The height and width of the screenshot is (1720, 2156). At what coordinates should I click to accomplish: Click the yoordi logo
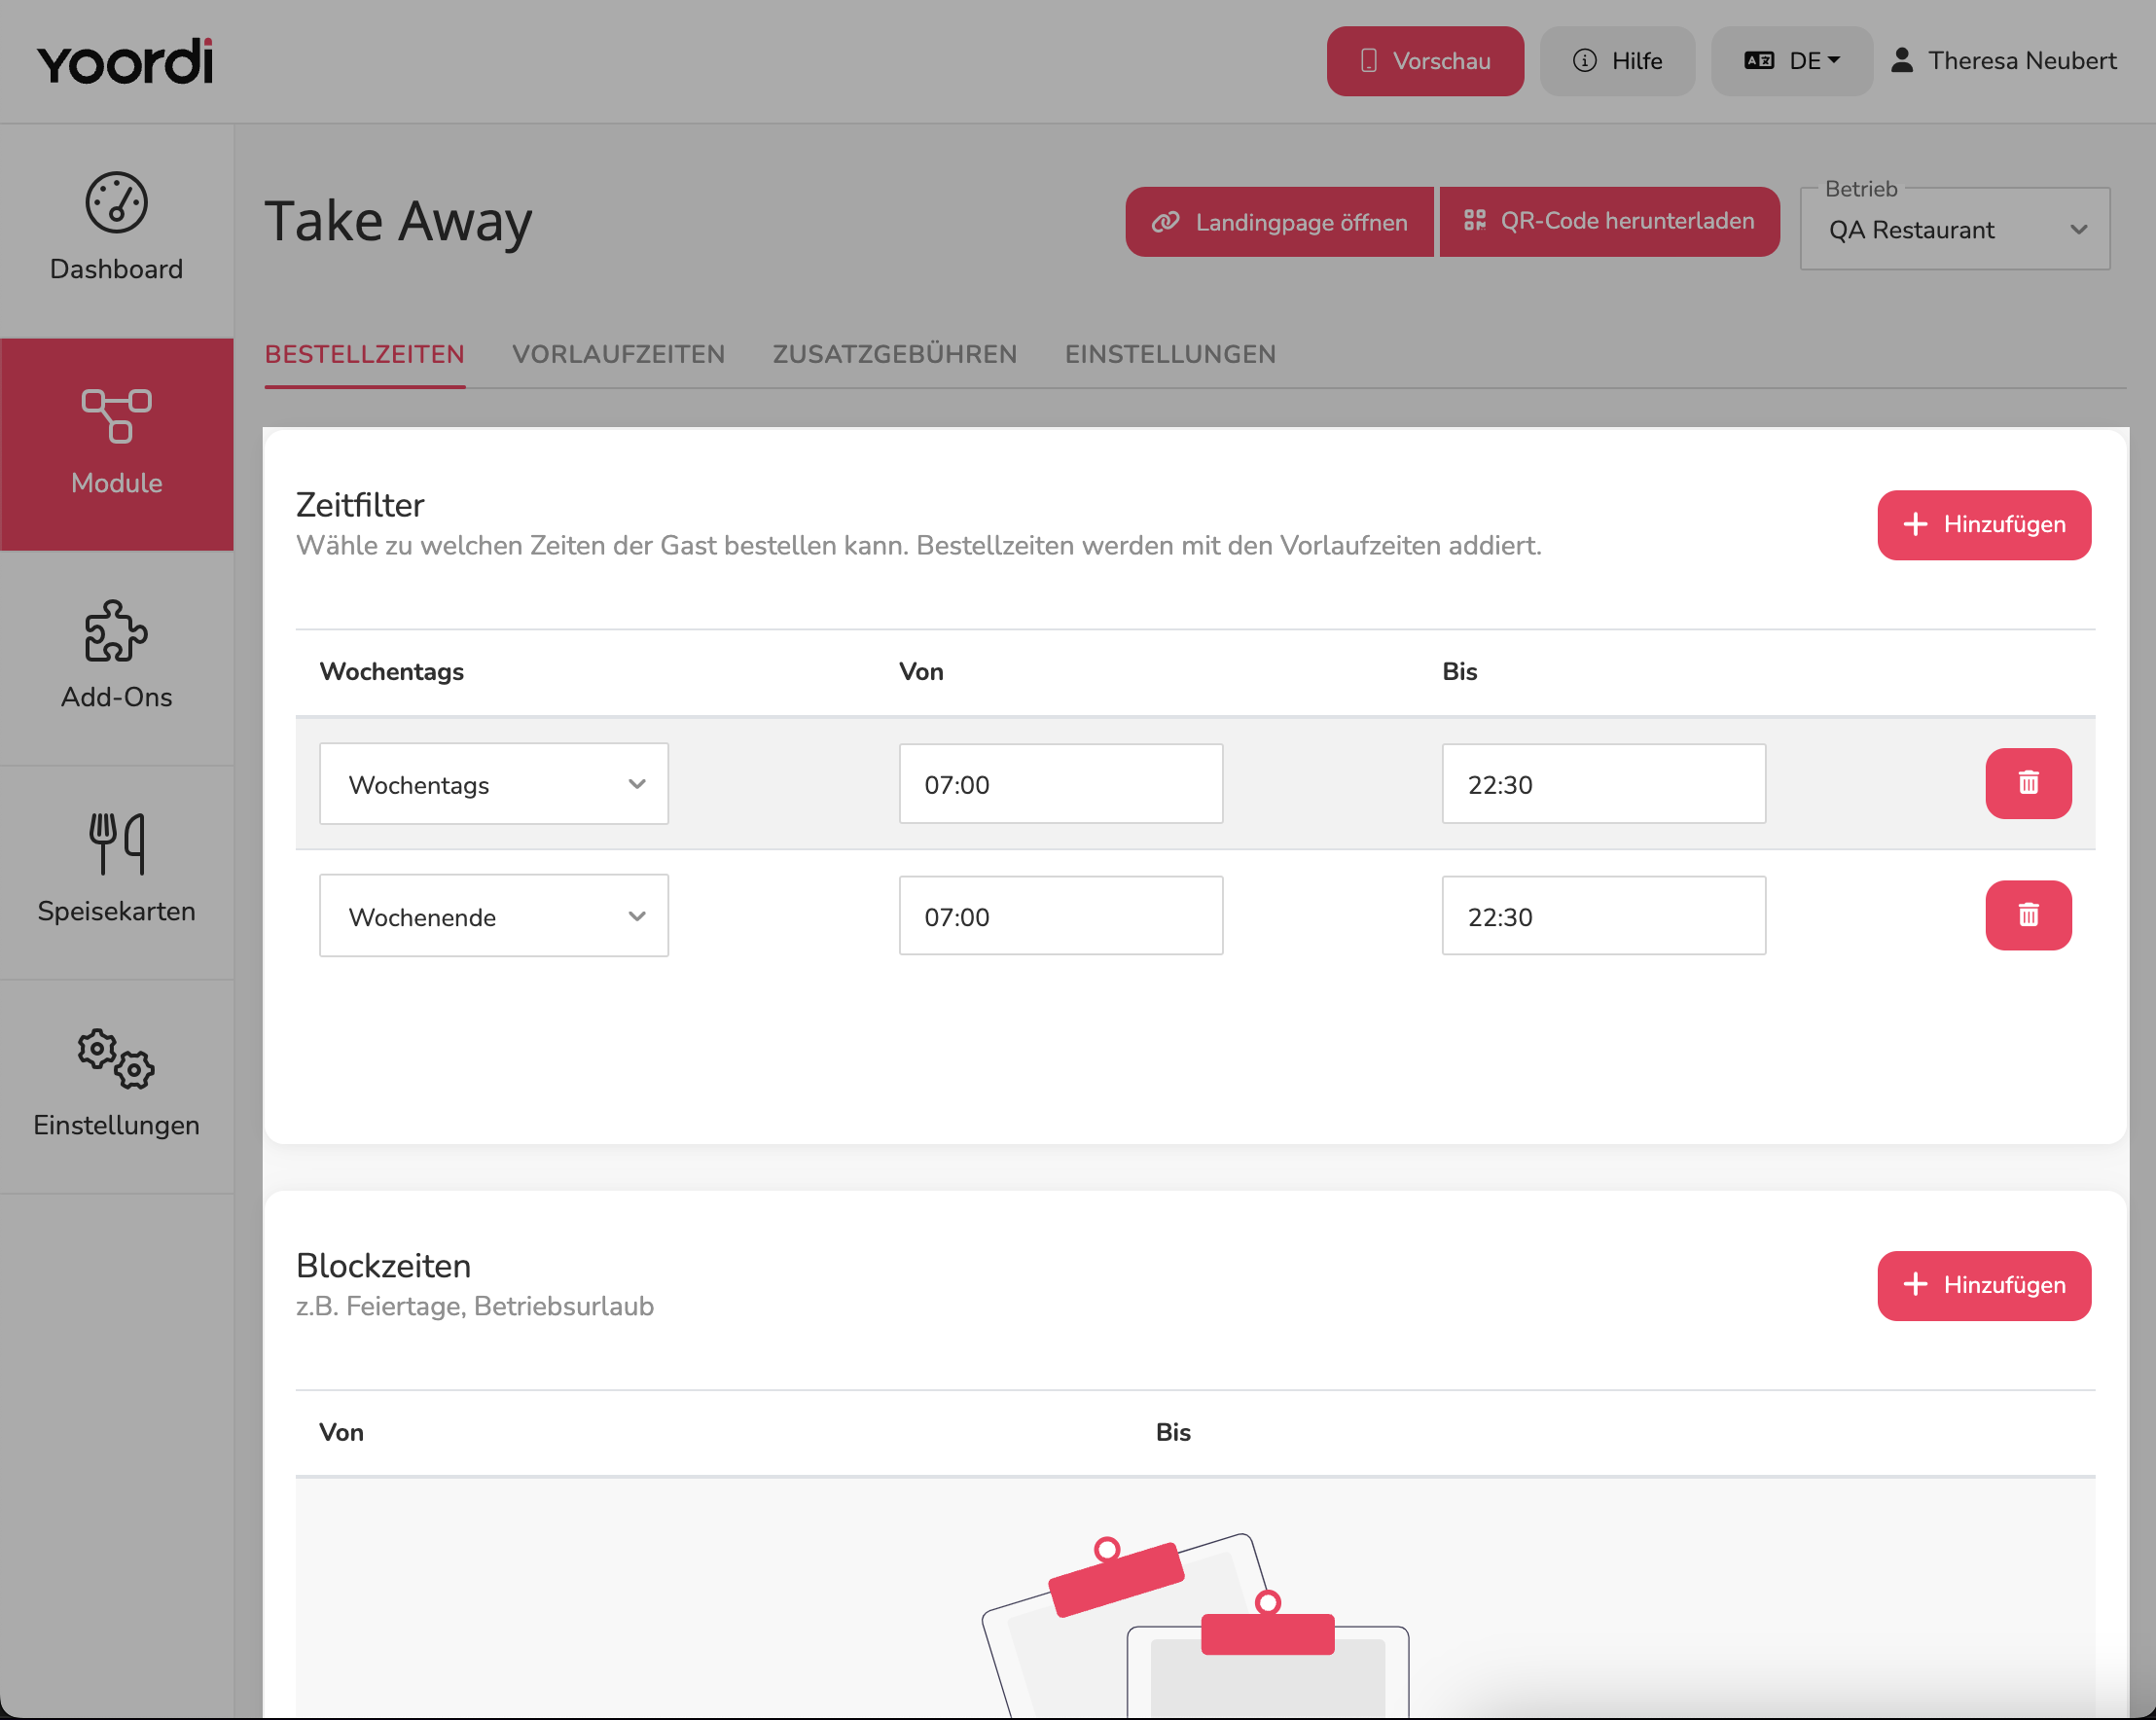[x=126, y=61]
